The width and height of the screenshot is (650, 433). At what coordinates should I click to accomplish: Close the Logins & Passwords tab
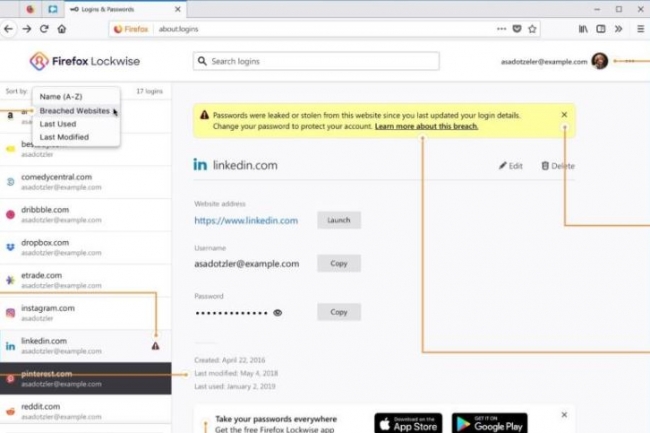[177, 9]
